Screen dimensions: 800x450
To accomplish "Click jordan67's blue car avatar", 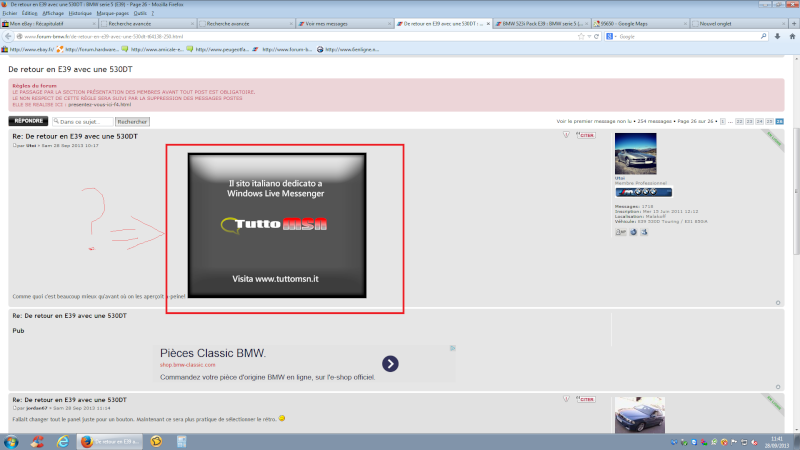I will pyautogui.click(x=640, y=415).
